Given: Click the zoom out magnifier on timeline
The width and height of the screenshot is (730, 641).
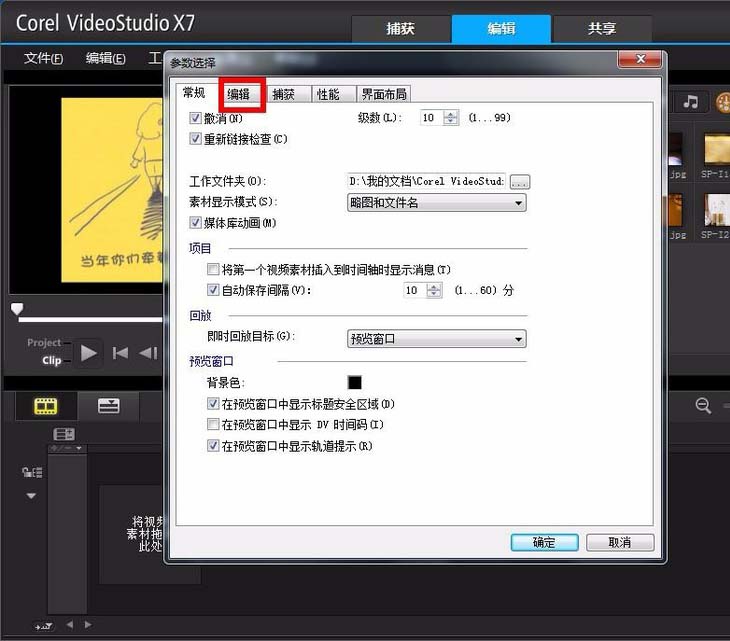Looking at the screenshot, I should click(x=703, y=406).
